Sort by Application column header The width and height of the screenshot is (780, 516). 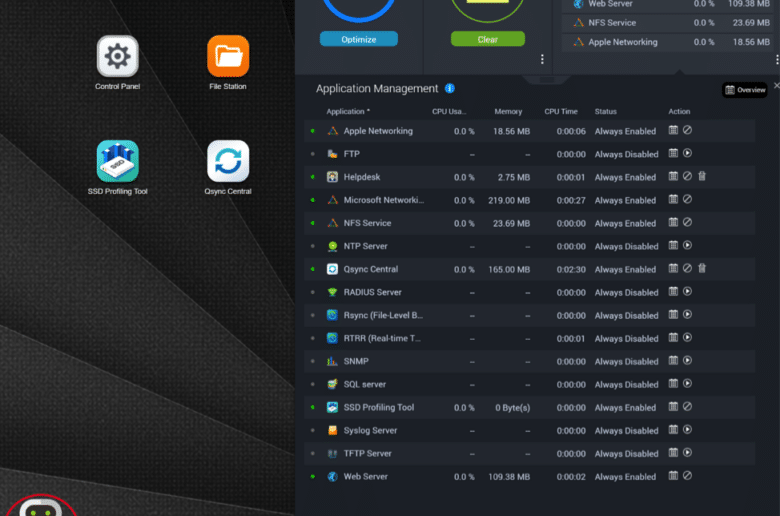pyautogui.click(x=348, y=111)
